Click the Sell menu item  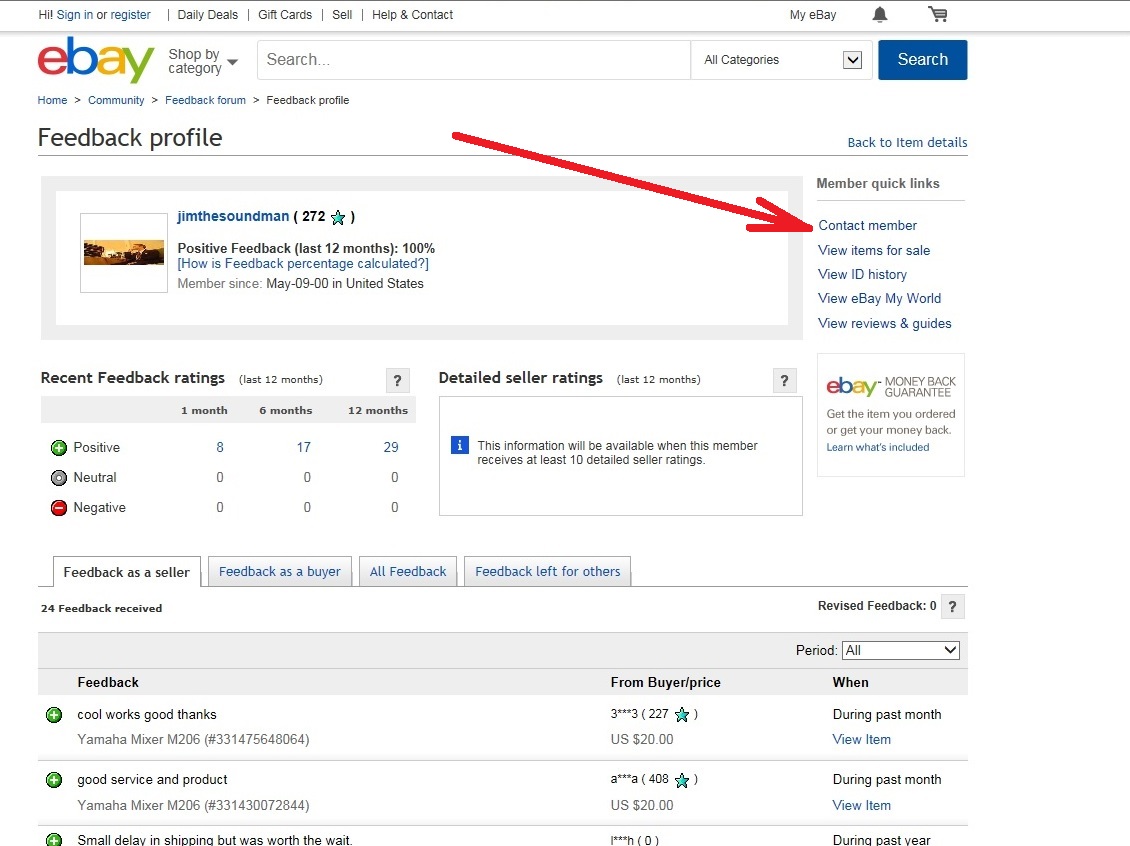tap(342, 14)
